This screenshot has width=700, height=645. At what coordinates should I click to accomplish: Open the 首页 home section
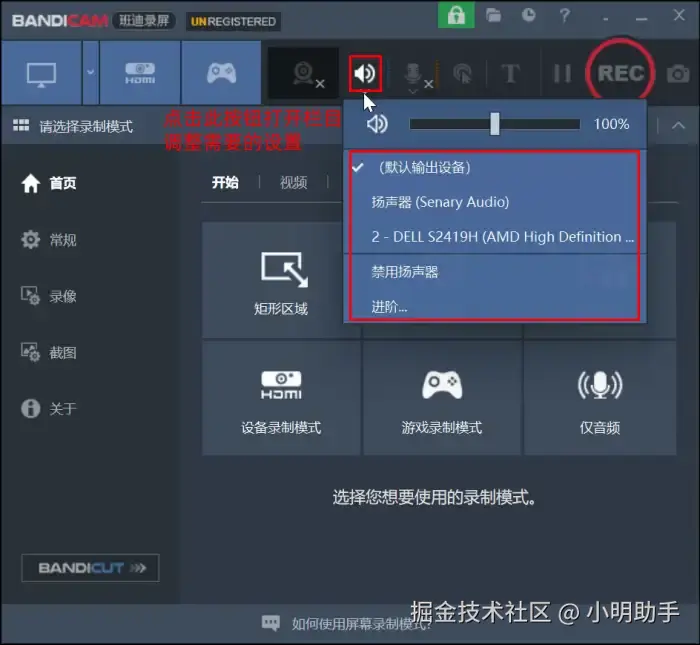point(49,183)
